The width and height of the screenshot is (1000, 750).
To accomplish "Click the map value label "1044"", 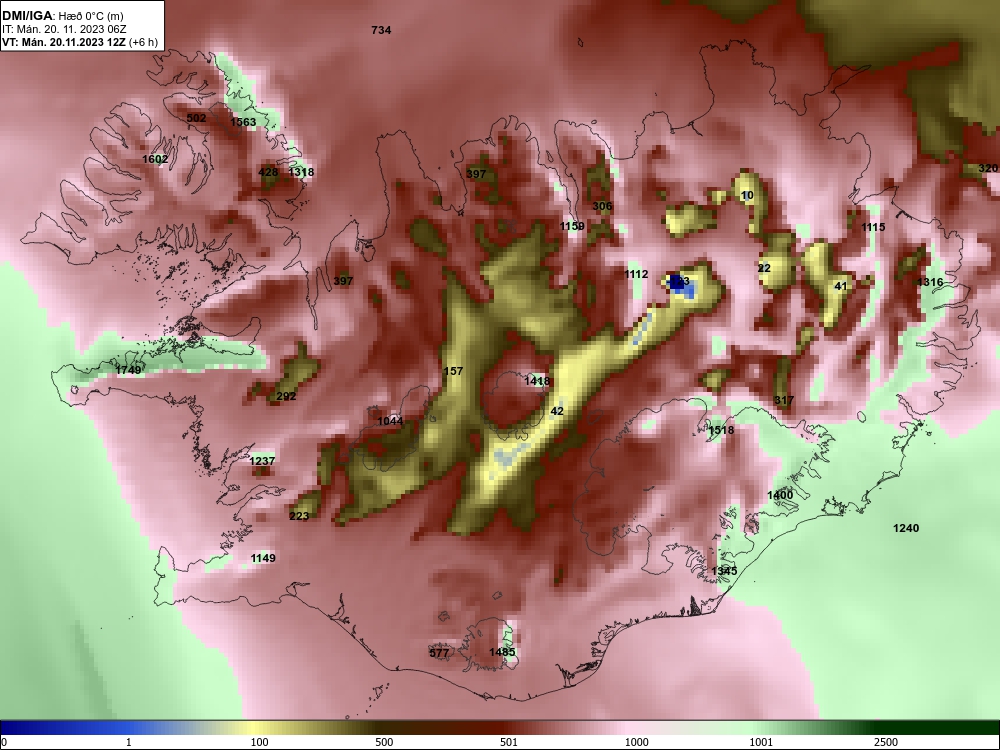I will pyautogui.click(x=390, y=421).
